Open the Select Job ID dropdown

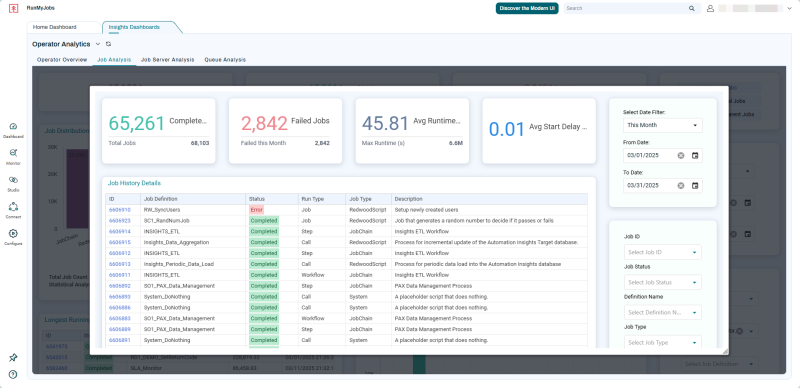pos(662,252)
